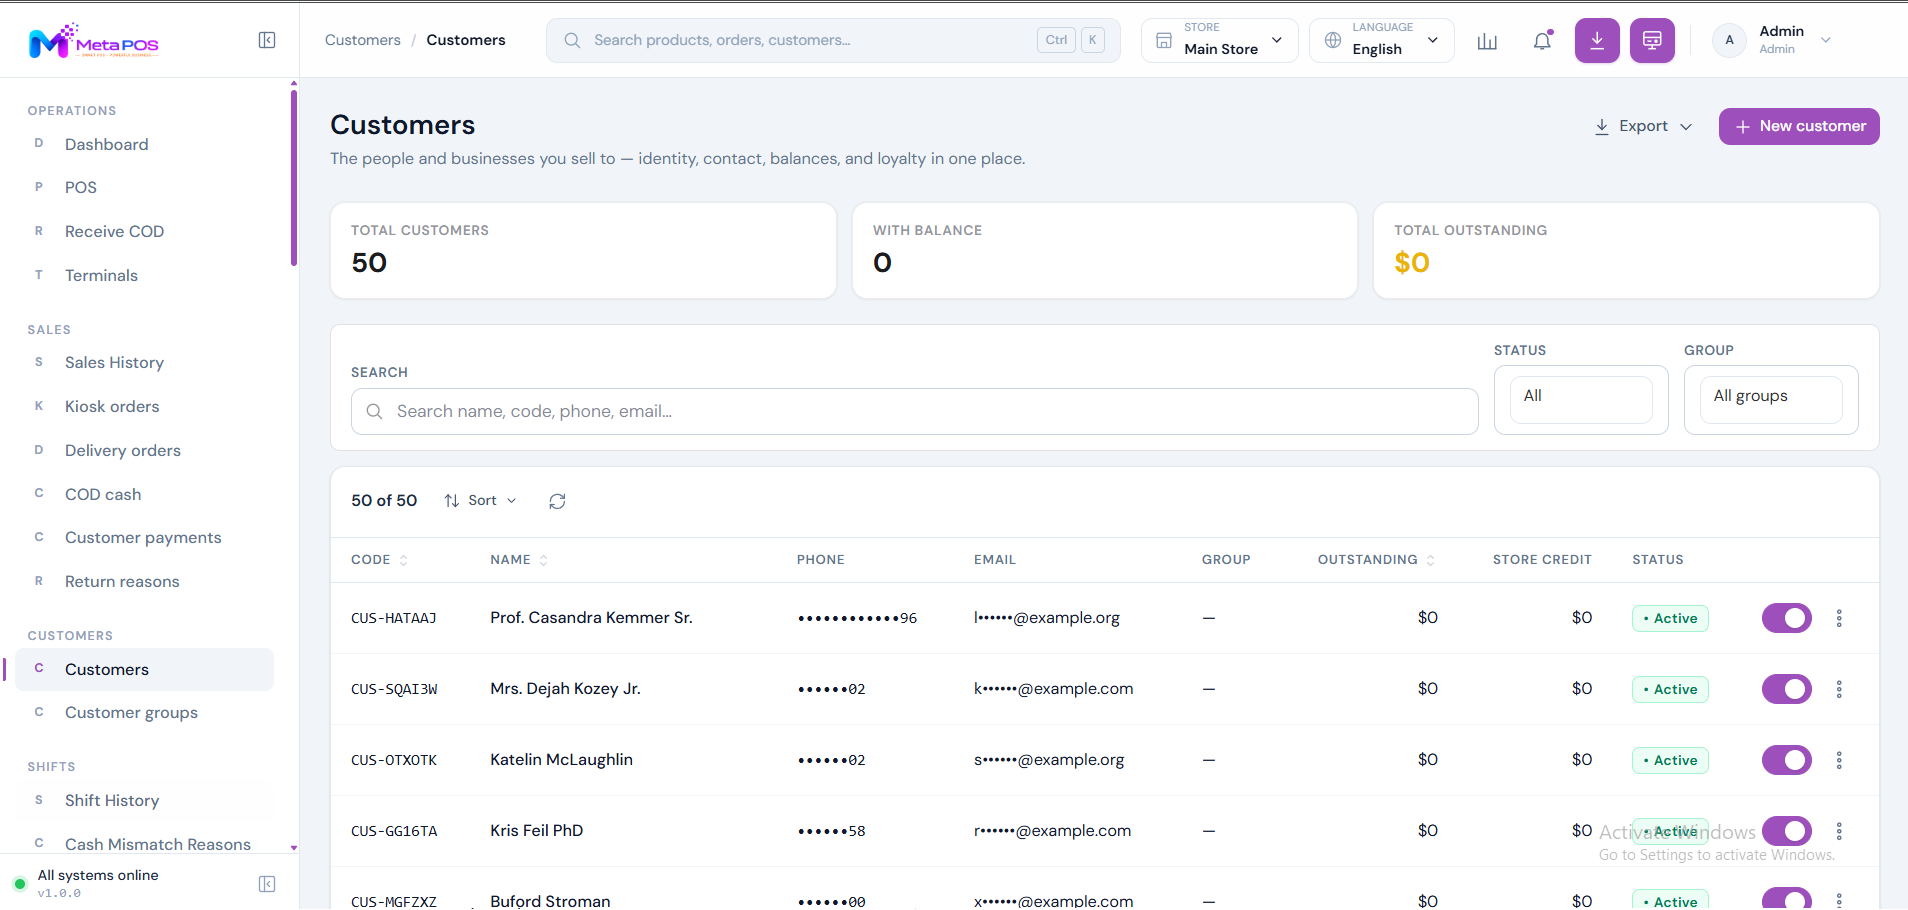
Task: Click the magnifier icon in customer search
Action: coord(374,411)
